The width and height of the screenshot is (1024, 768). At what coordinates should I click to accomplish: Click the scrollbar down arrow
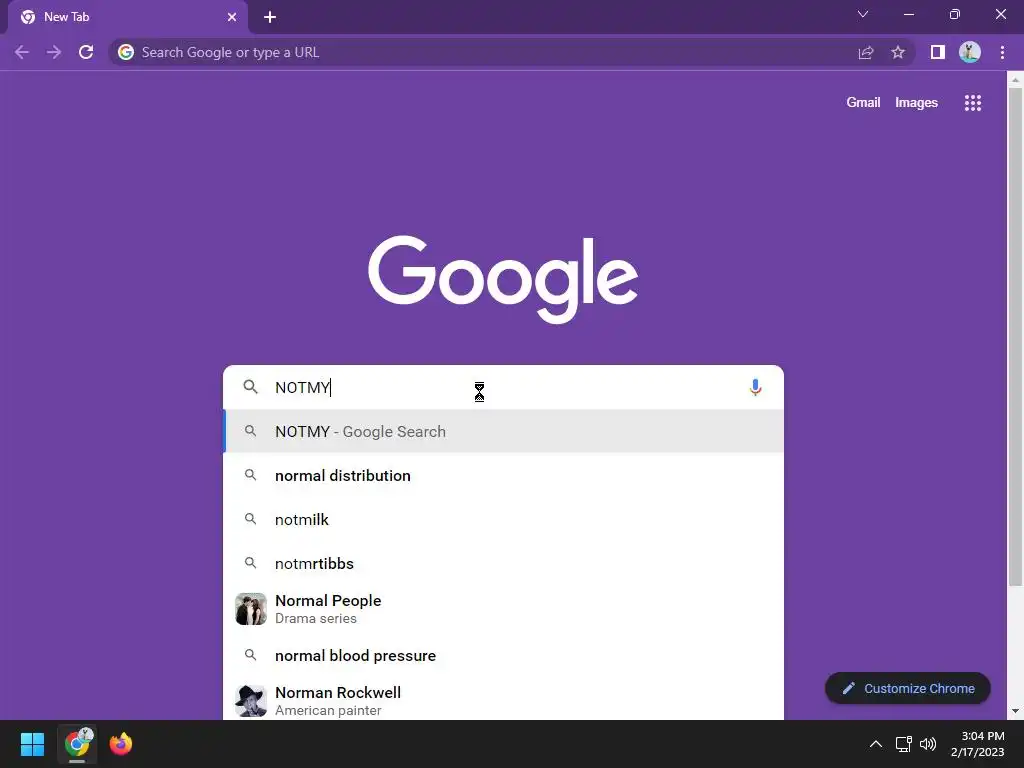1015,711
